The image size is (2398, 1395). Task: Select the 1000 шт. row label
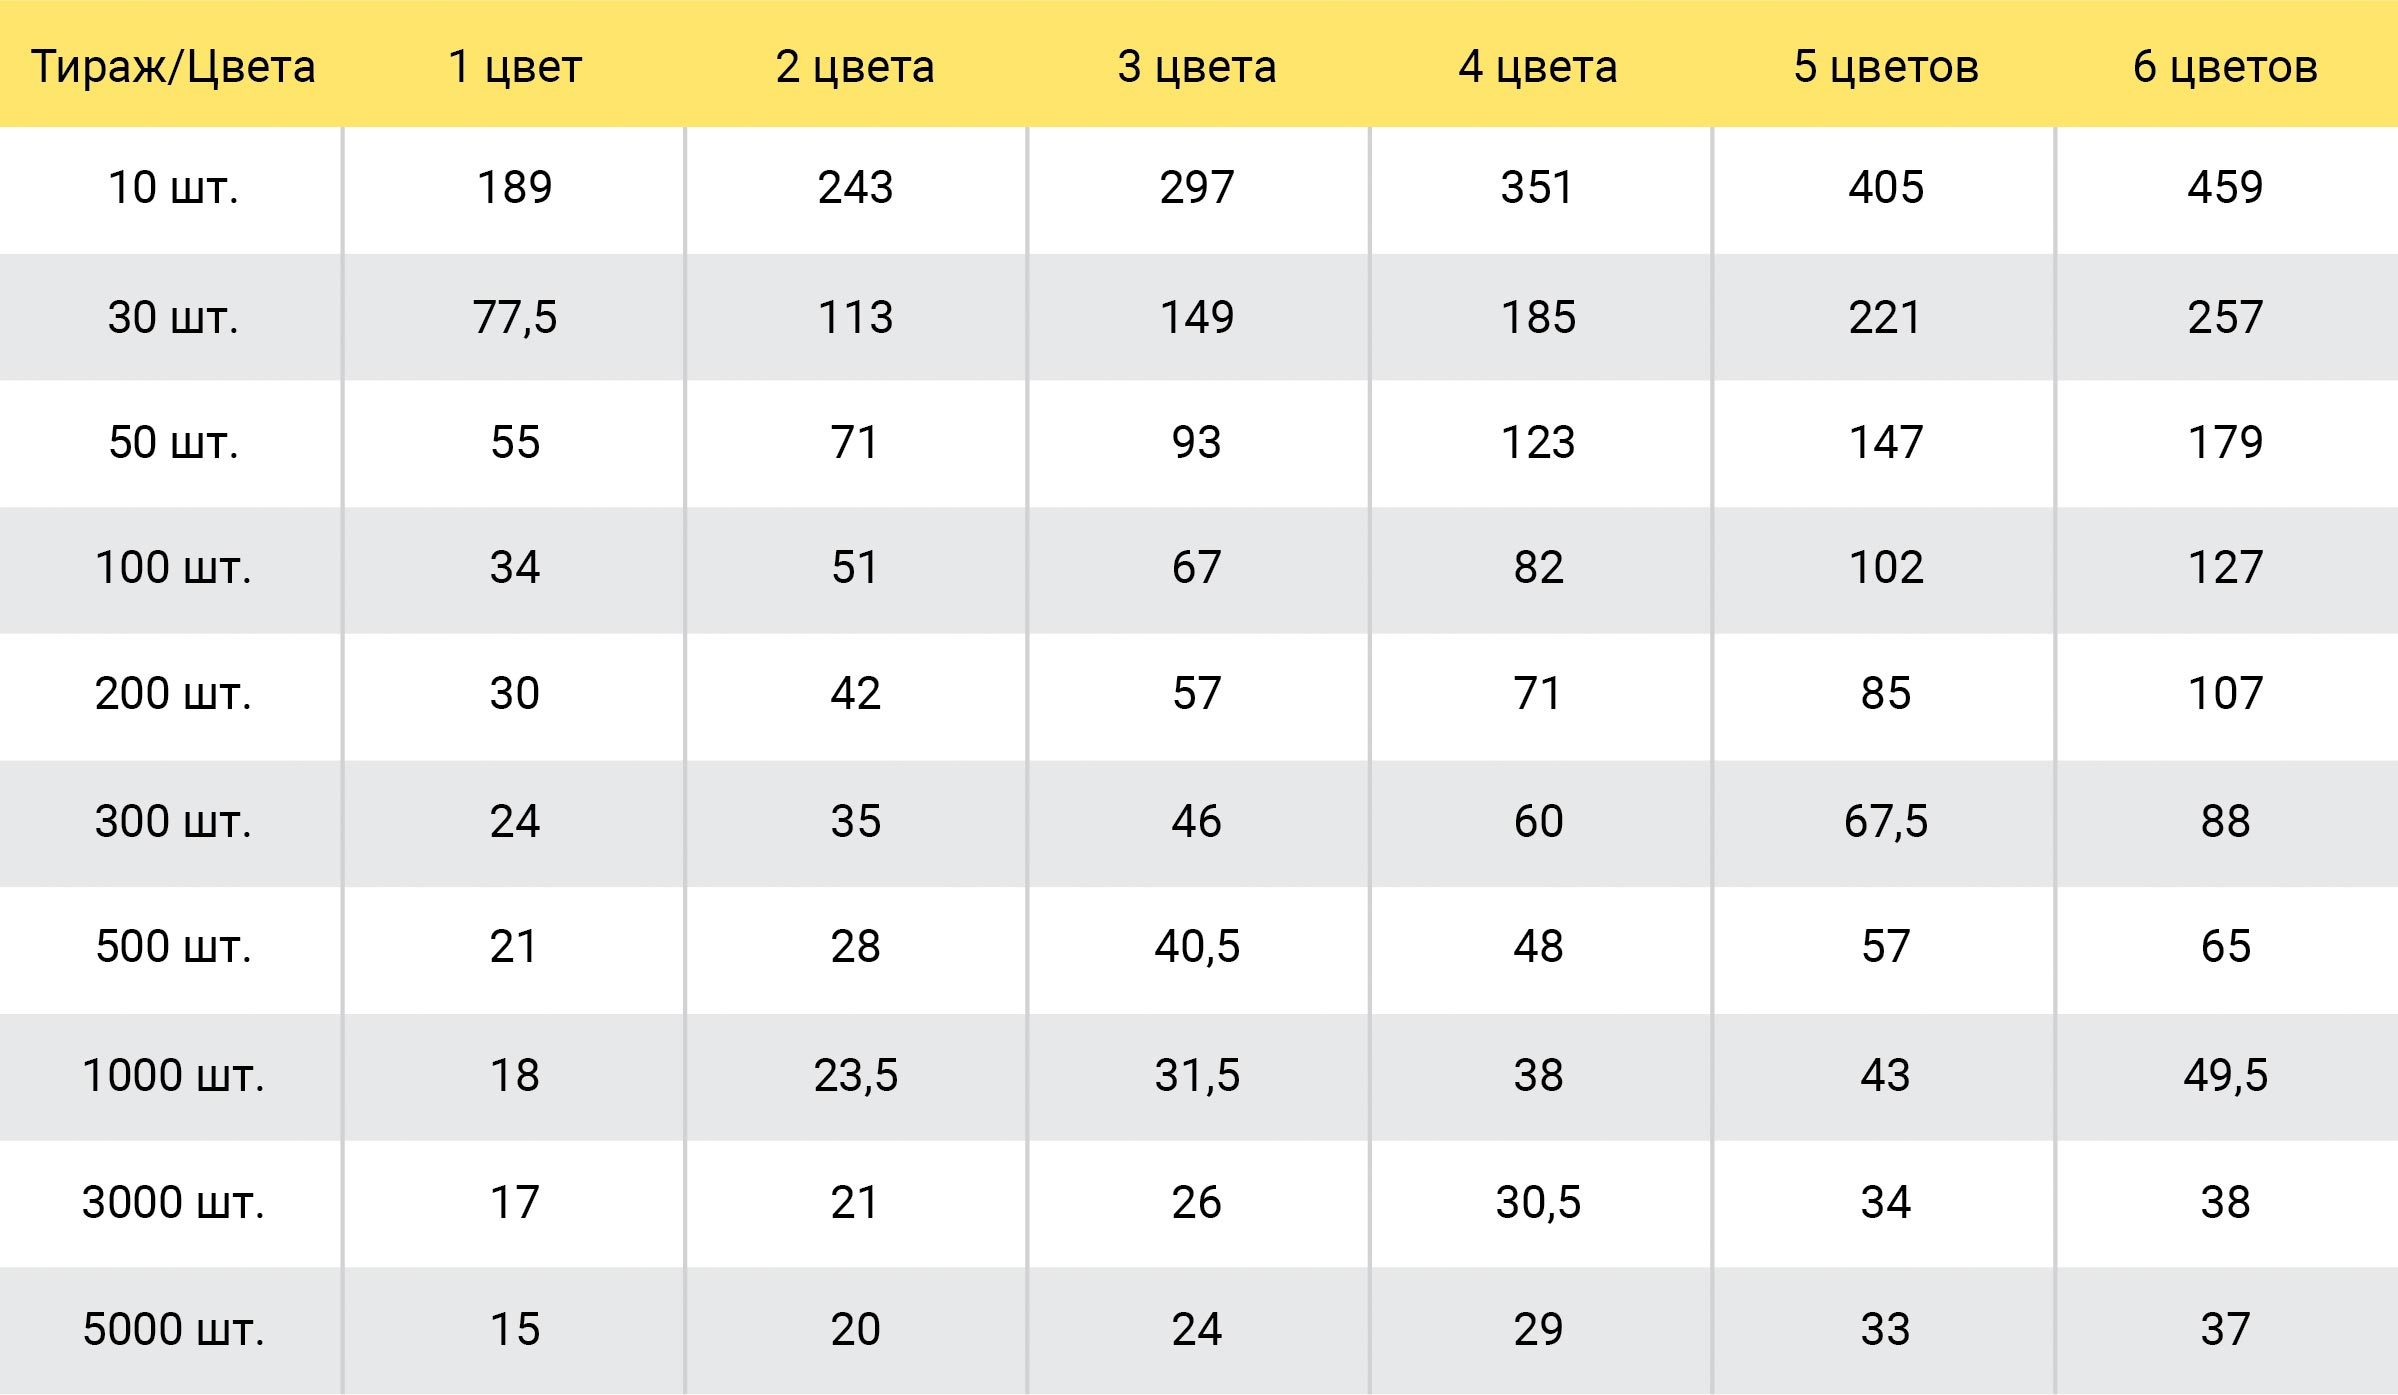pos(173,1075)
